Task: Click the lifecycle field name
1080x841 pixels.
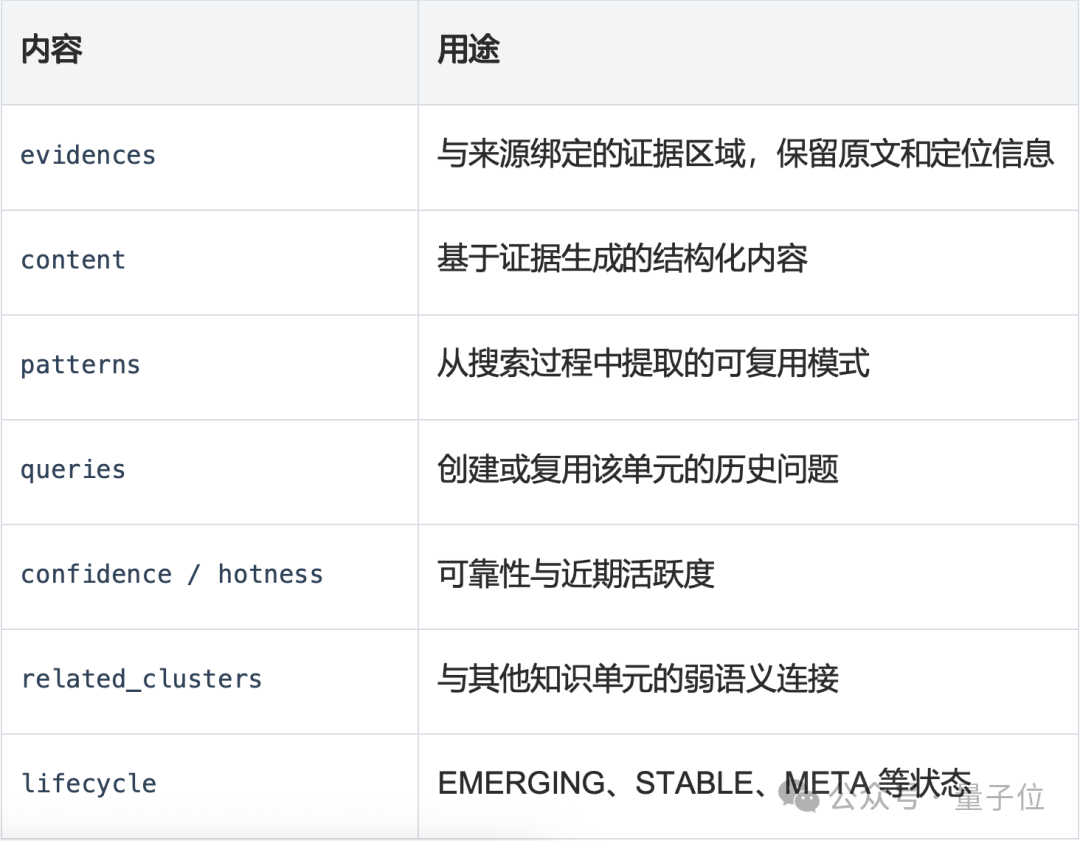Action: point(88,784)
